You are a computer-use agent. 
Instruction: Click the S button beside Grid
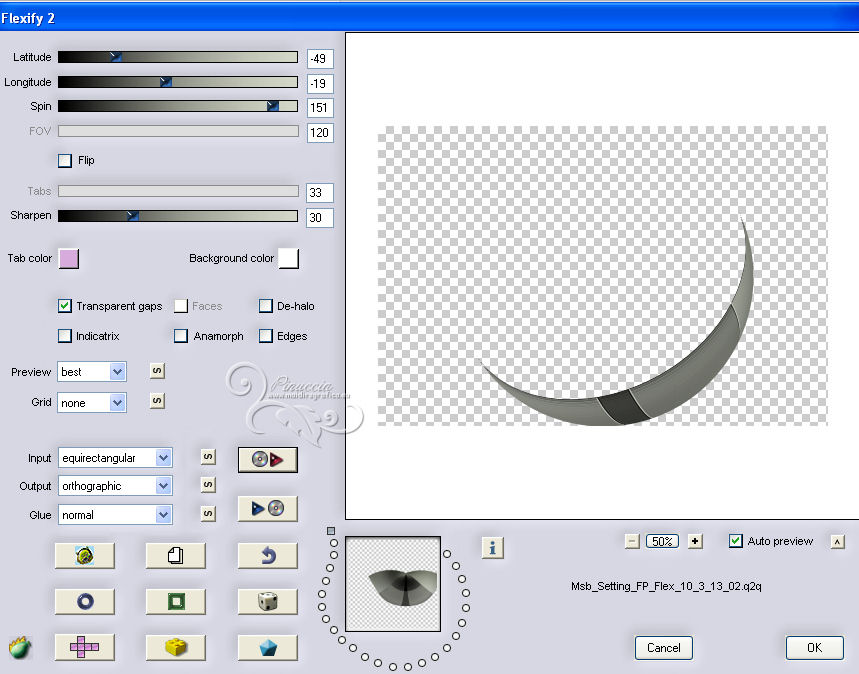[x=157, y=401]
